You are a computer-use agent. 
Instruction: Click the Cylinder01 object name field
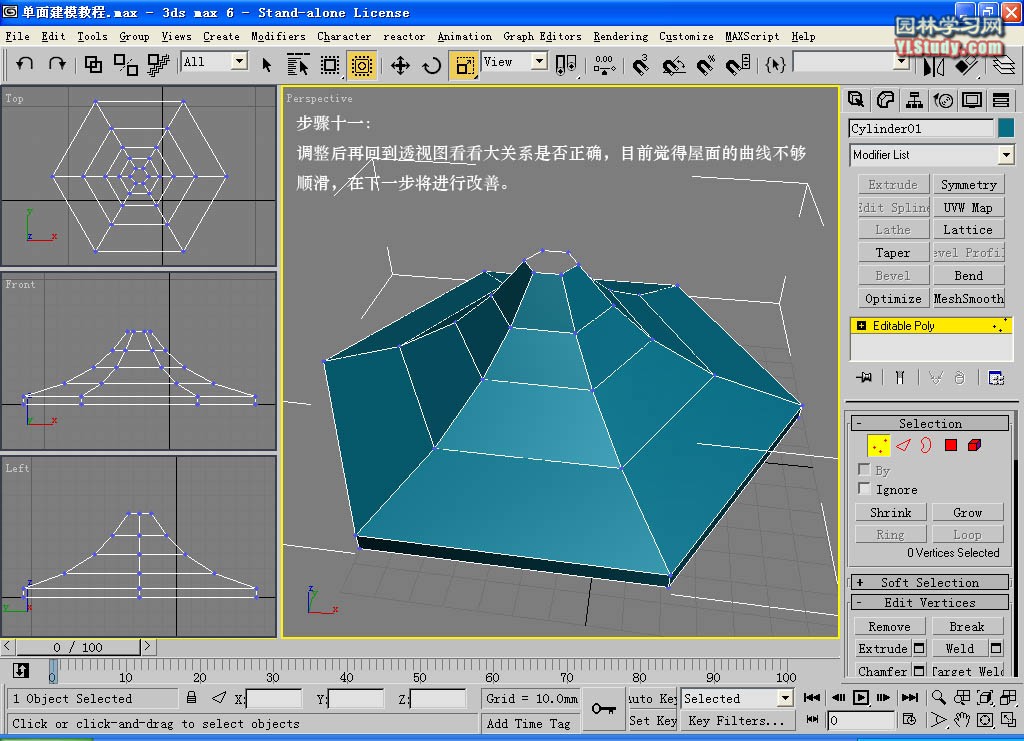click(921, 129)
